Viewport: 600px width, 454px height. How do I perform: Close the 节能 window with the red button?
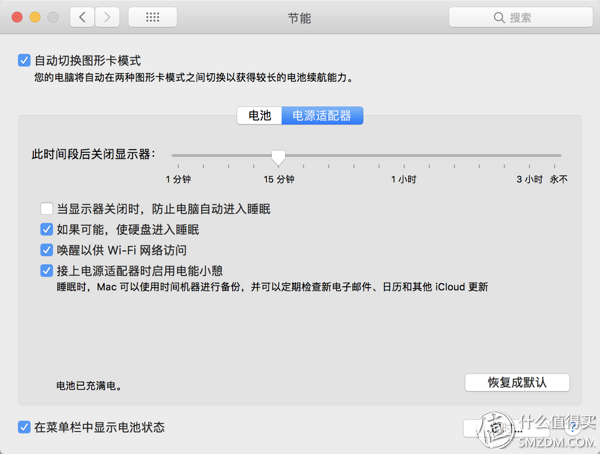(17, 17)
